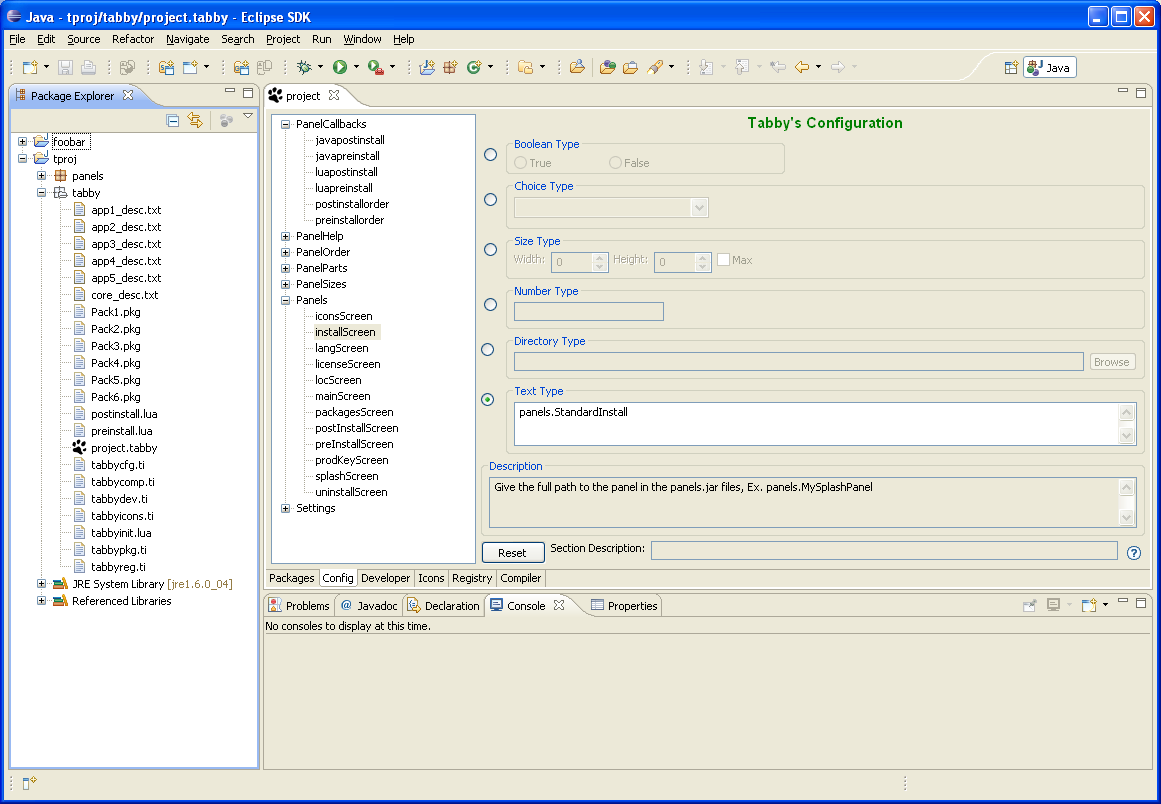Close the project editor tab
1161x804 pixels.
click(334, 95)
